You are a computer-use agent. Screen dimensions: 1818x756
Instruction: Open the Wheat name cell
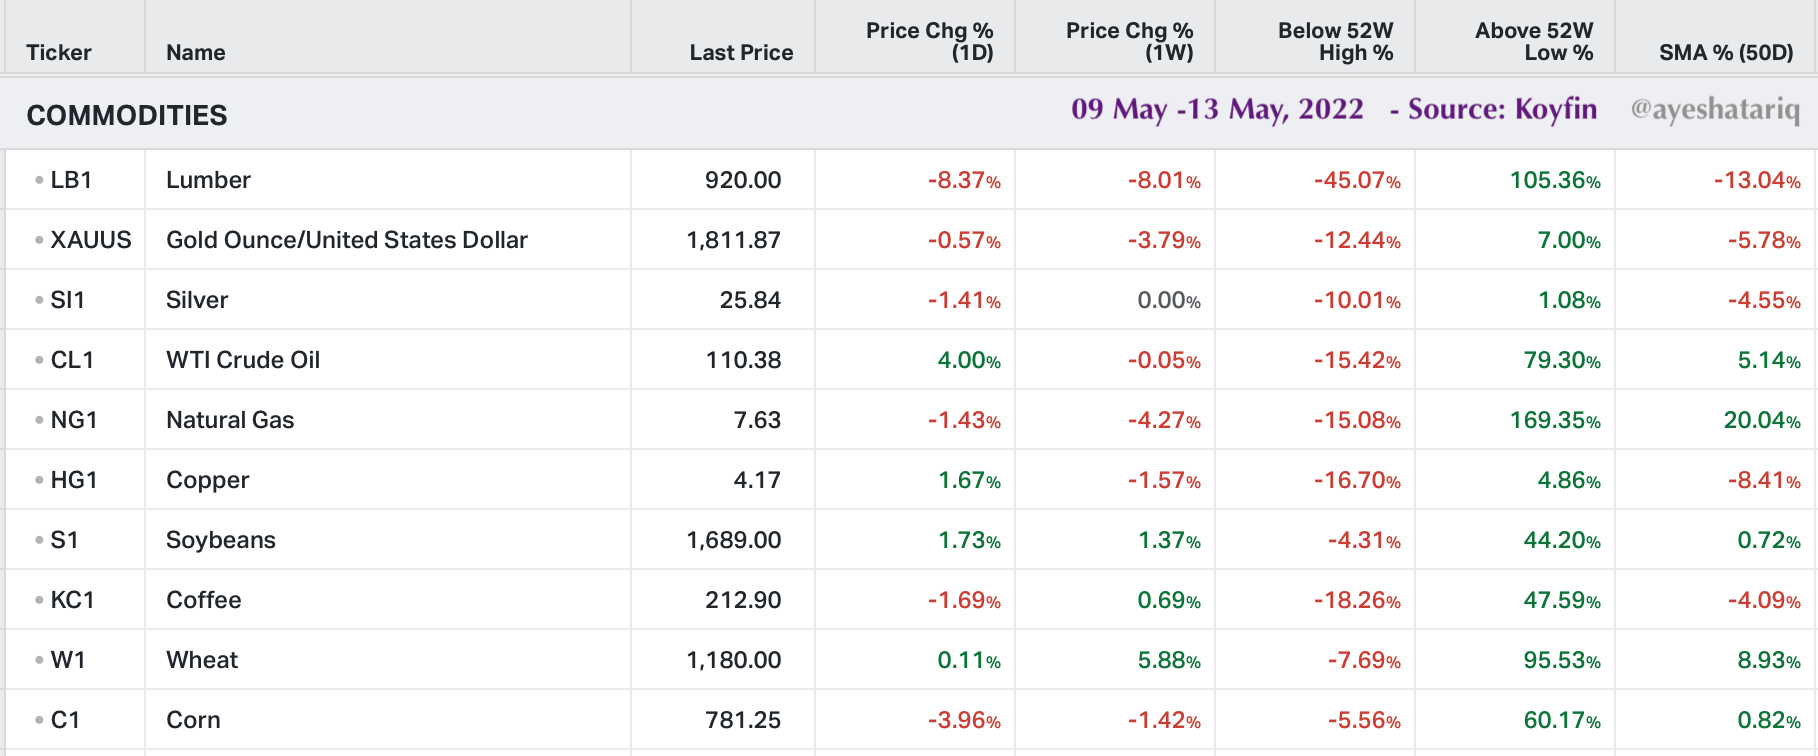coord(202,660)
